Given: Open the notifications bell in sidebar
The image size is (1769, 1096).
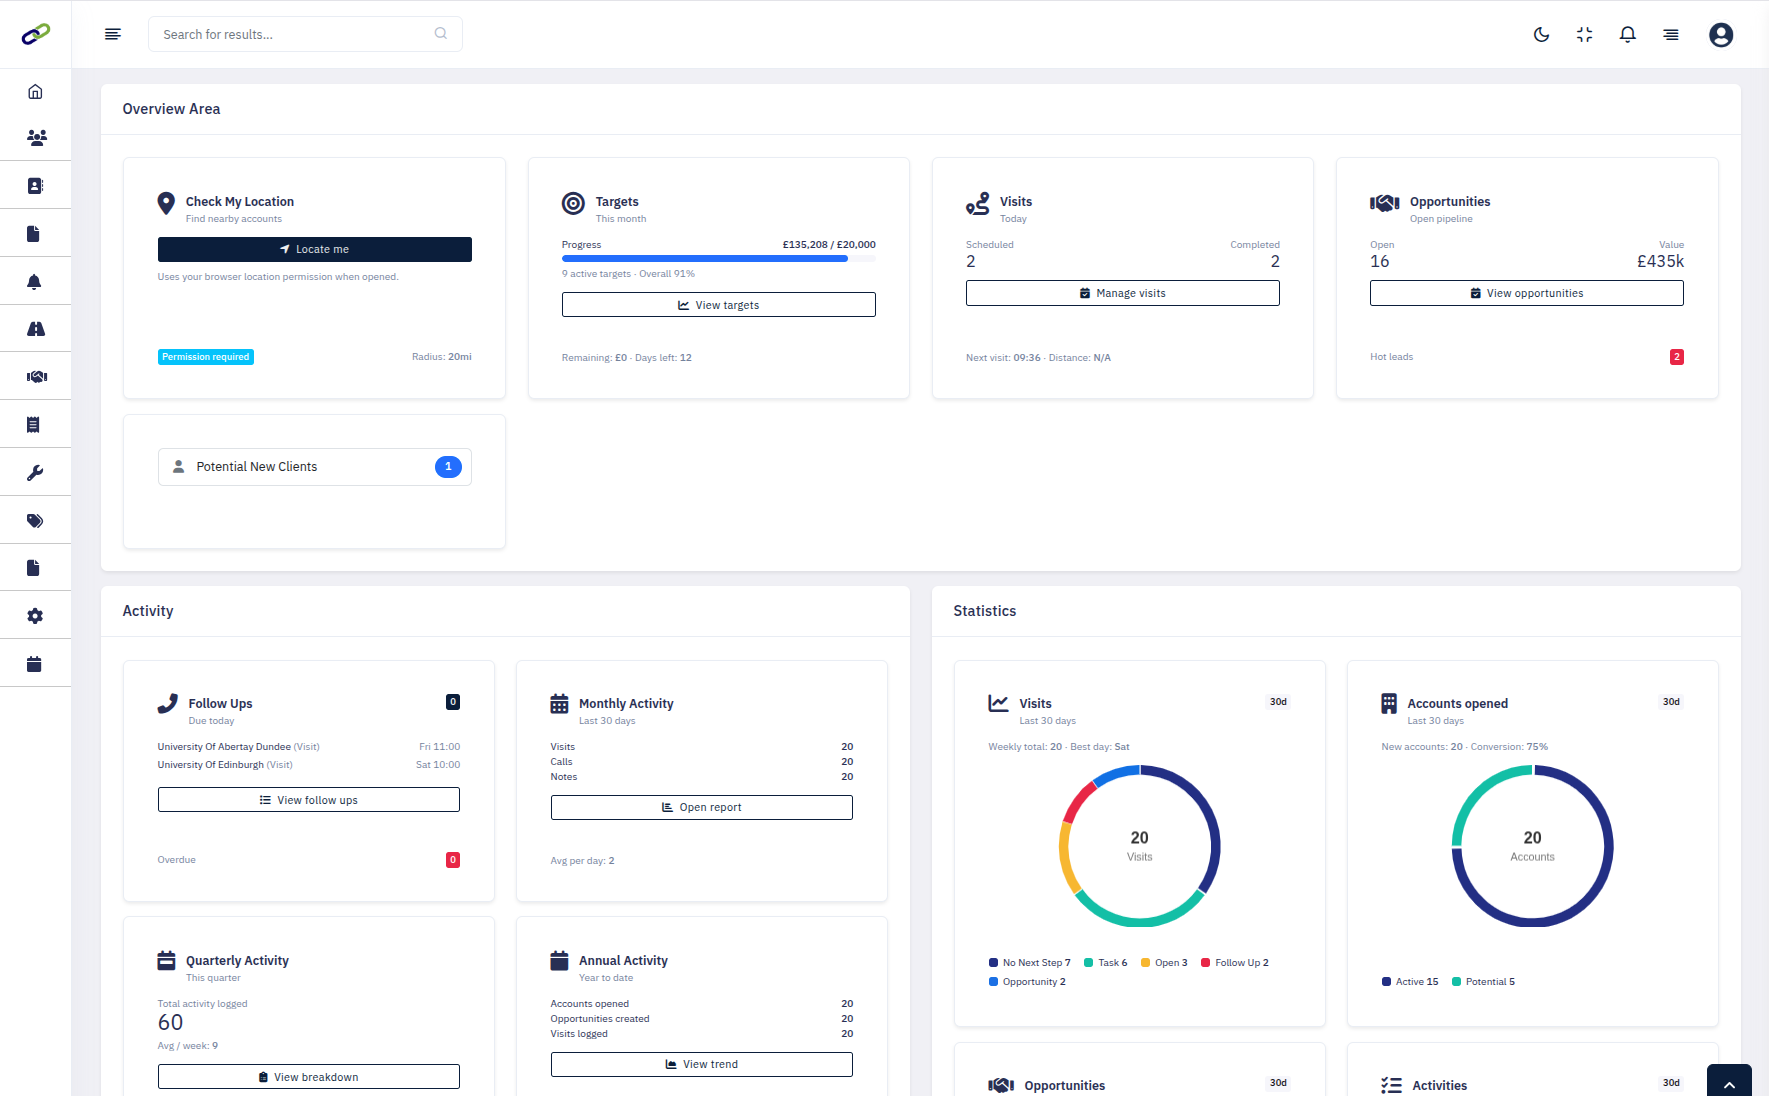Looking at the screenshot, I should coord(34,282).
